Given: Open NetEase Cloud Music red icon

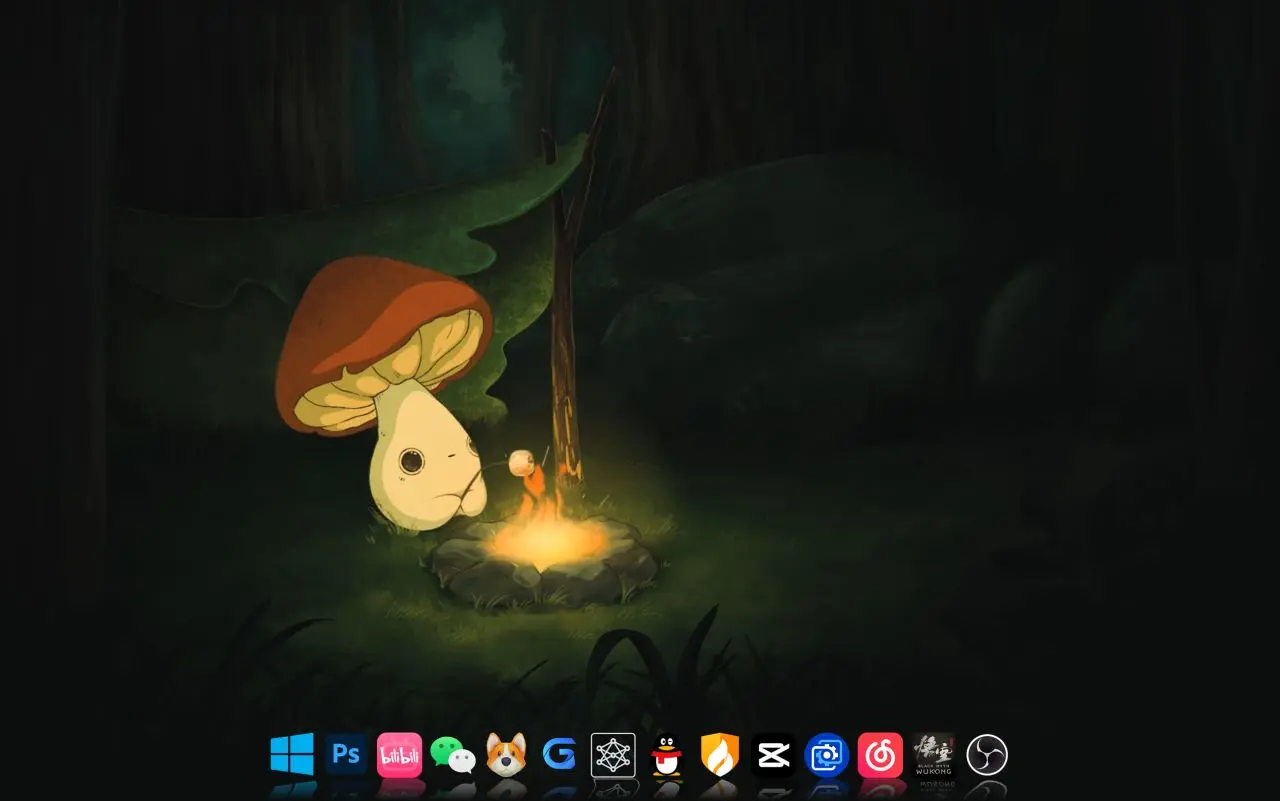Looking at the screenshot, I should [x=880, y=755].
